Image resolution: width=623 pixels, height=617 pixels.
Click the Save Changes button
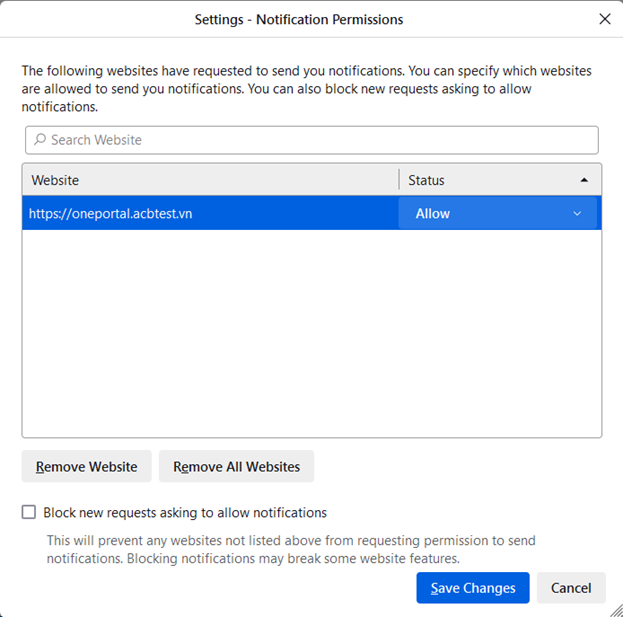[x=473, y=588]
